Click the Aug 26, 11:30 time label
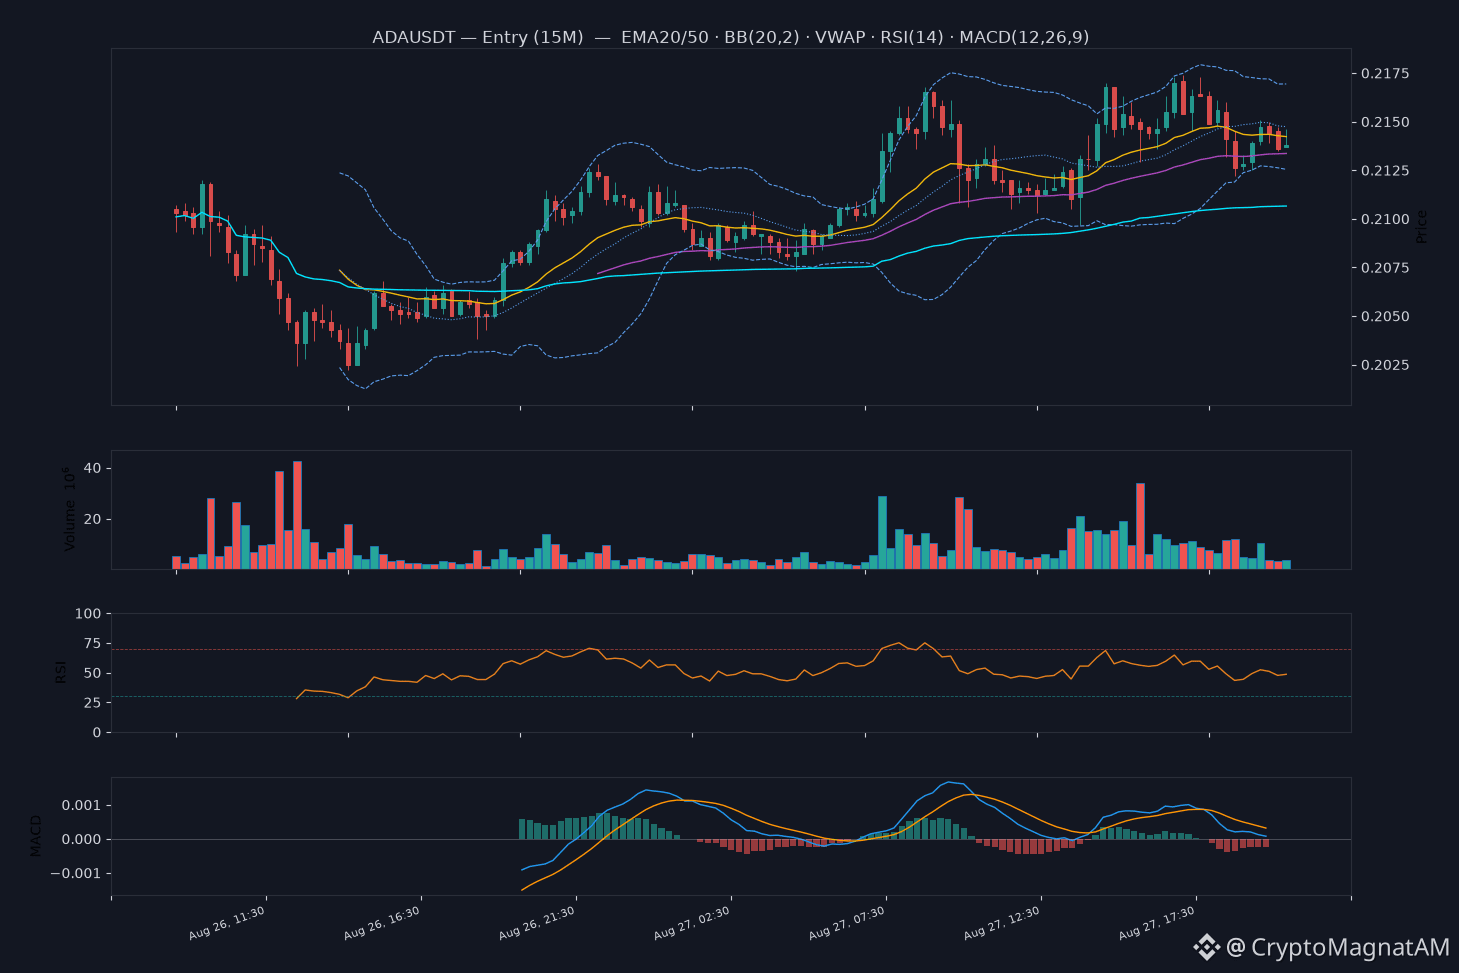 227,923
